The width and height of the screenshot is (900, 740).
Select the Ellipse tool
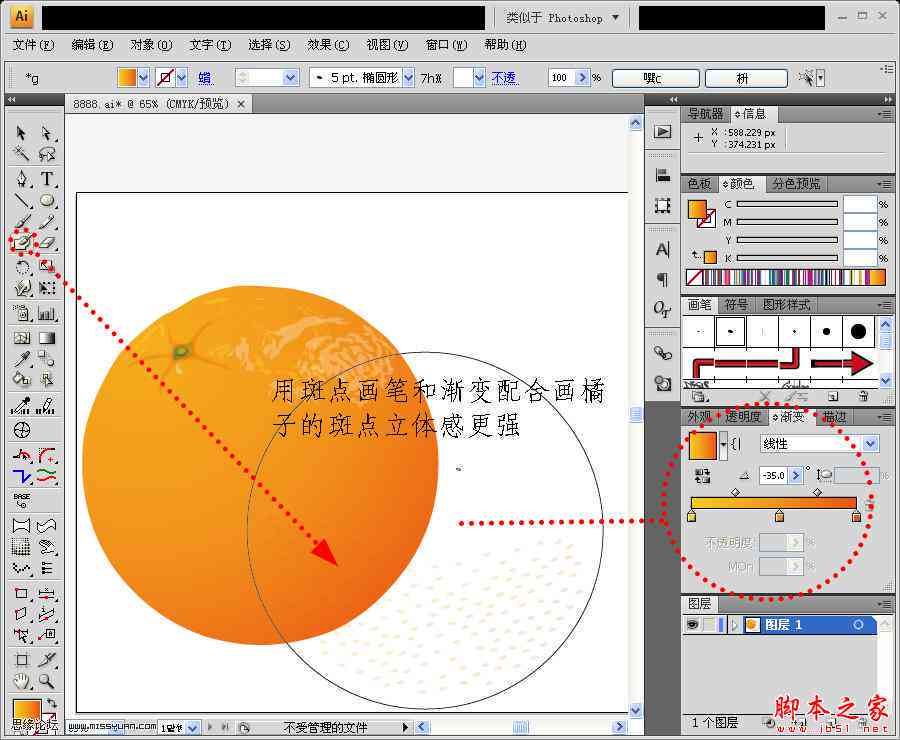[47, 200]
